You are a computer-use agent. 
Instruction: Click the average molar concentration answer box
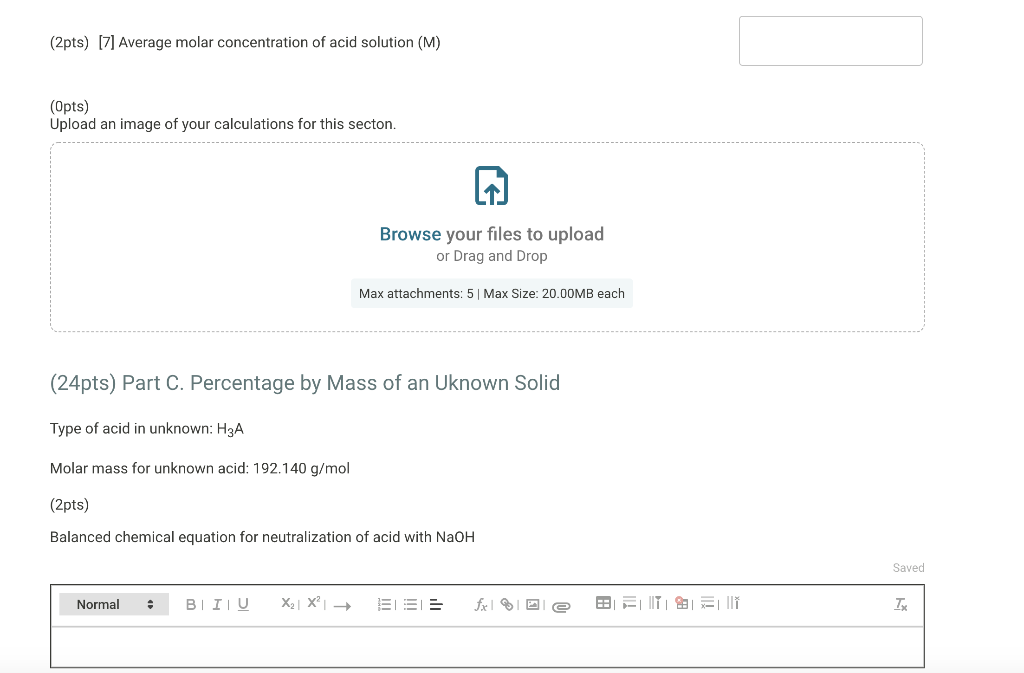point(830,40)
